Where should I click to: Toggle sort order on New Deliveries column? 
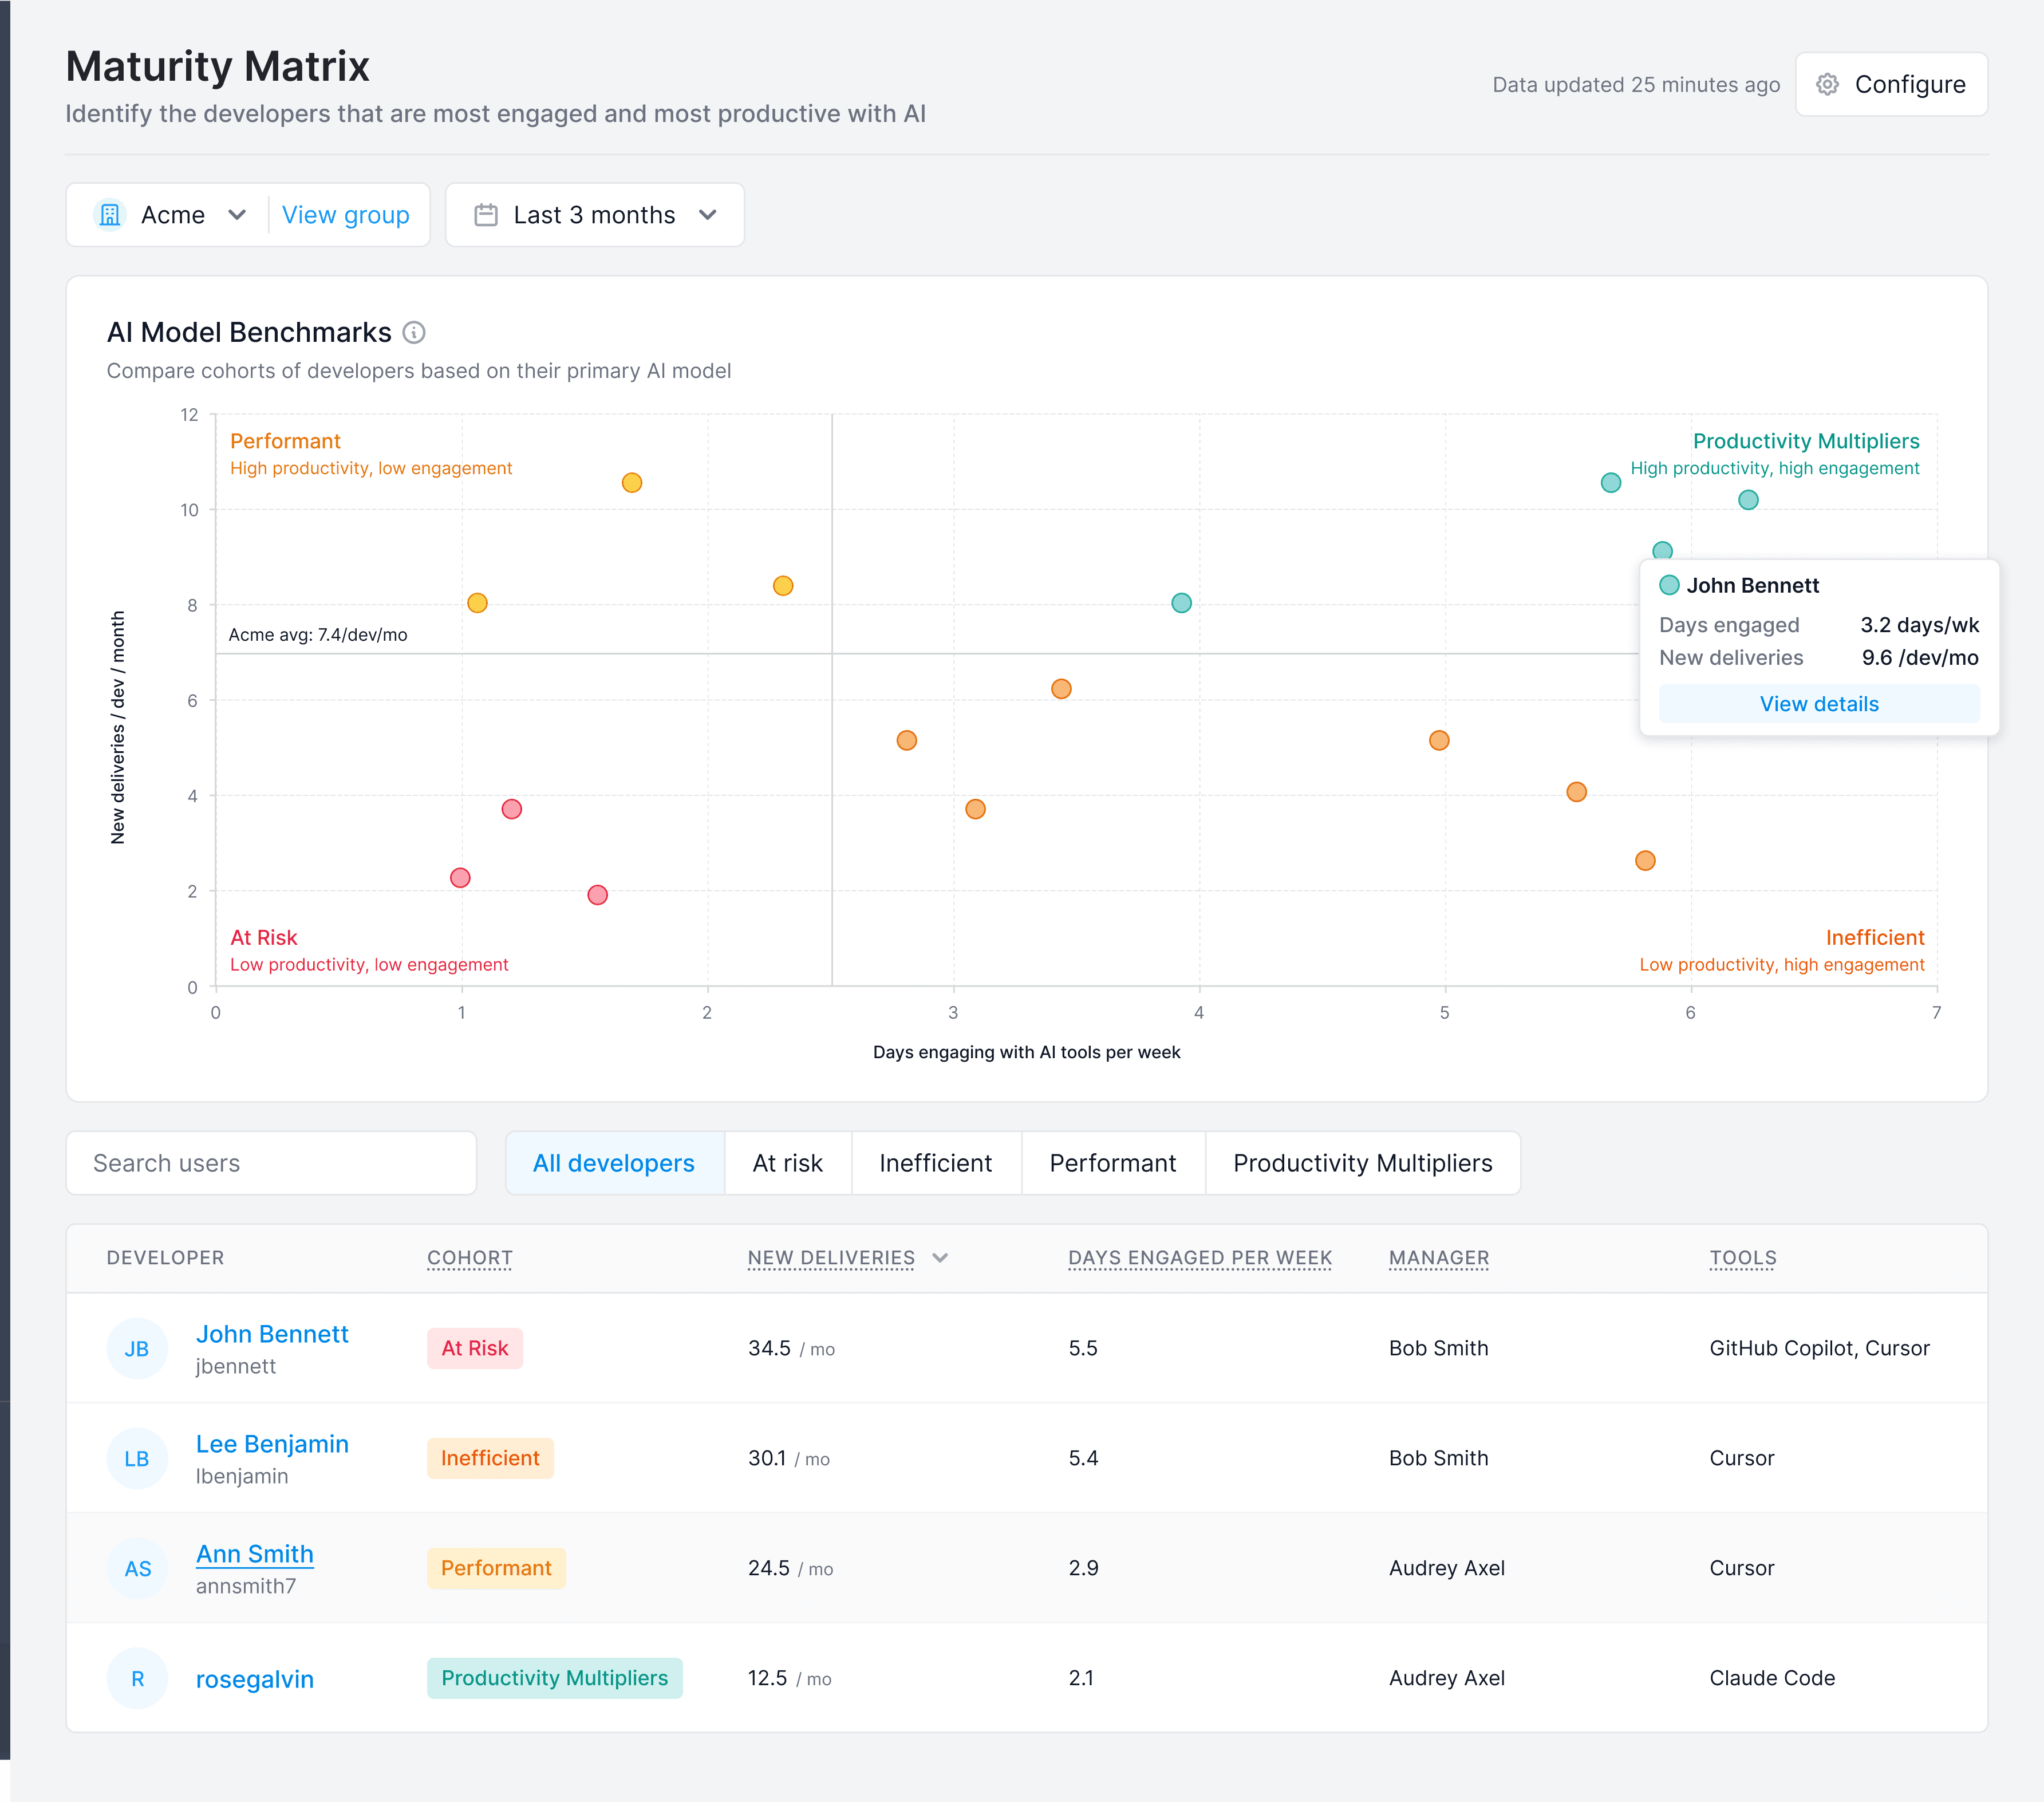click(940, 1258)
